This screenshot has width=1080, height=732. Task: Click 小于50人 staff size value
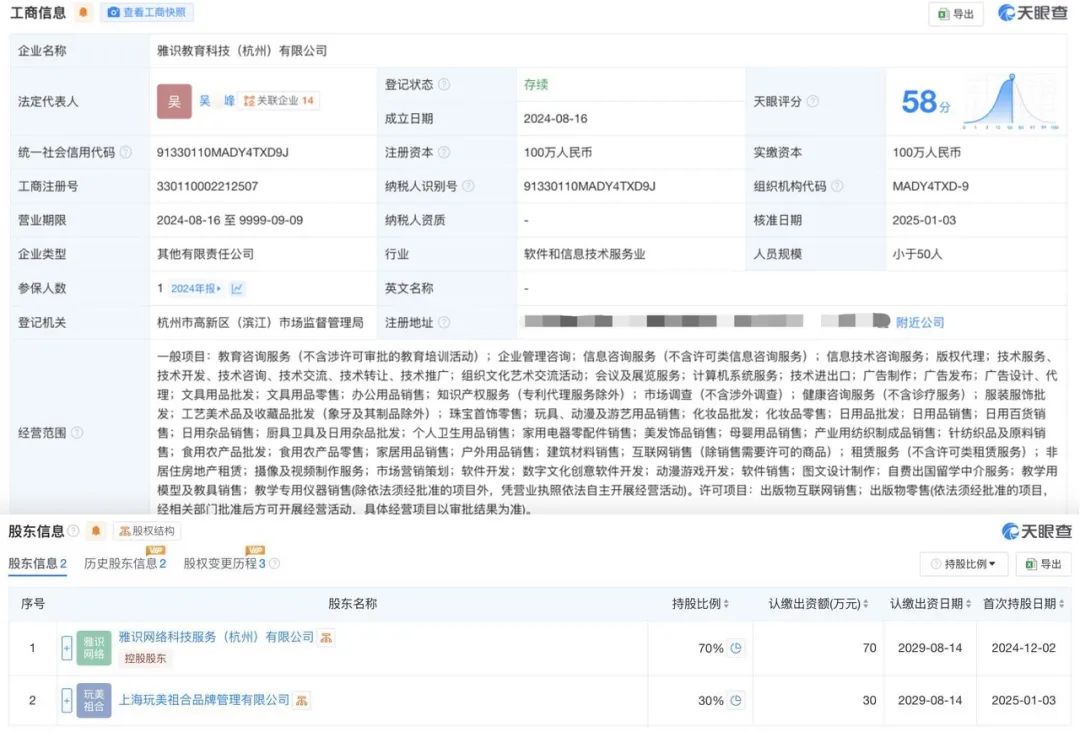pyautogui.click(x=917, y=254)
